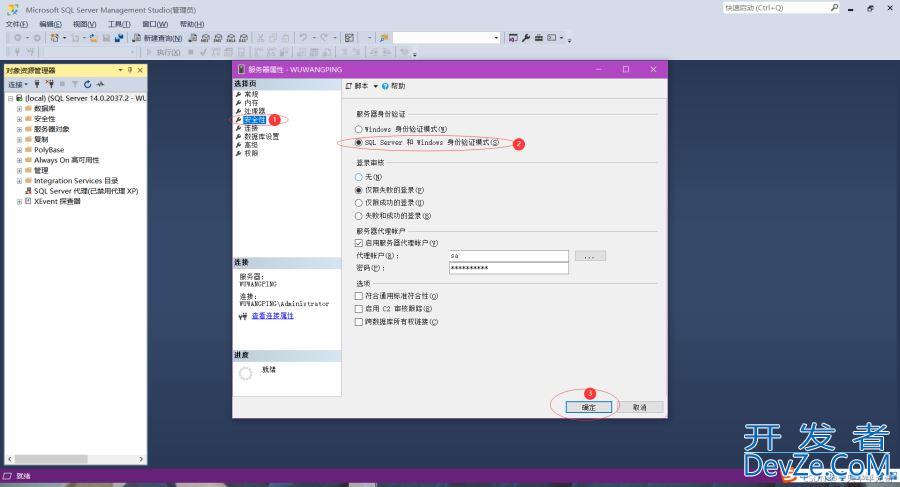Click the 取消 button in the dialog

click(640, 407)
